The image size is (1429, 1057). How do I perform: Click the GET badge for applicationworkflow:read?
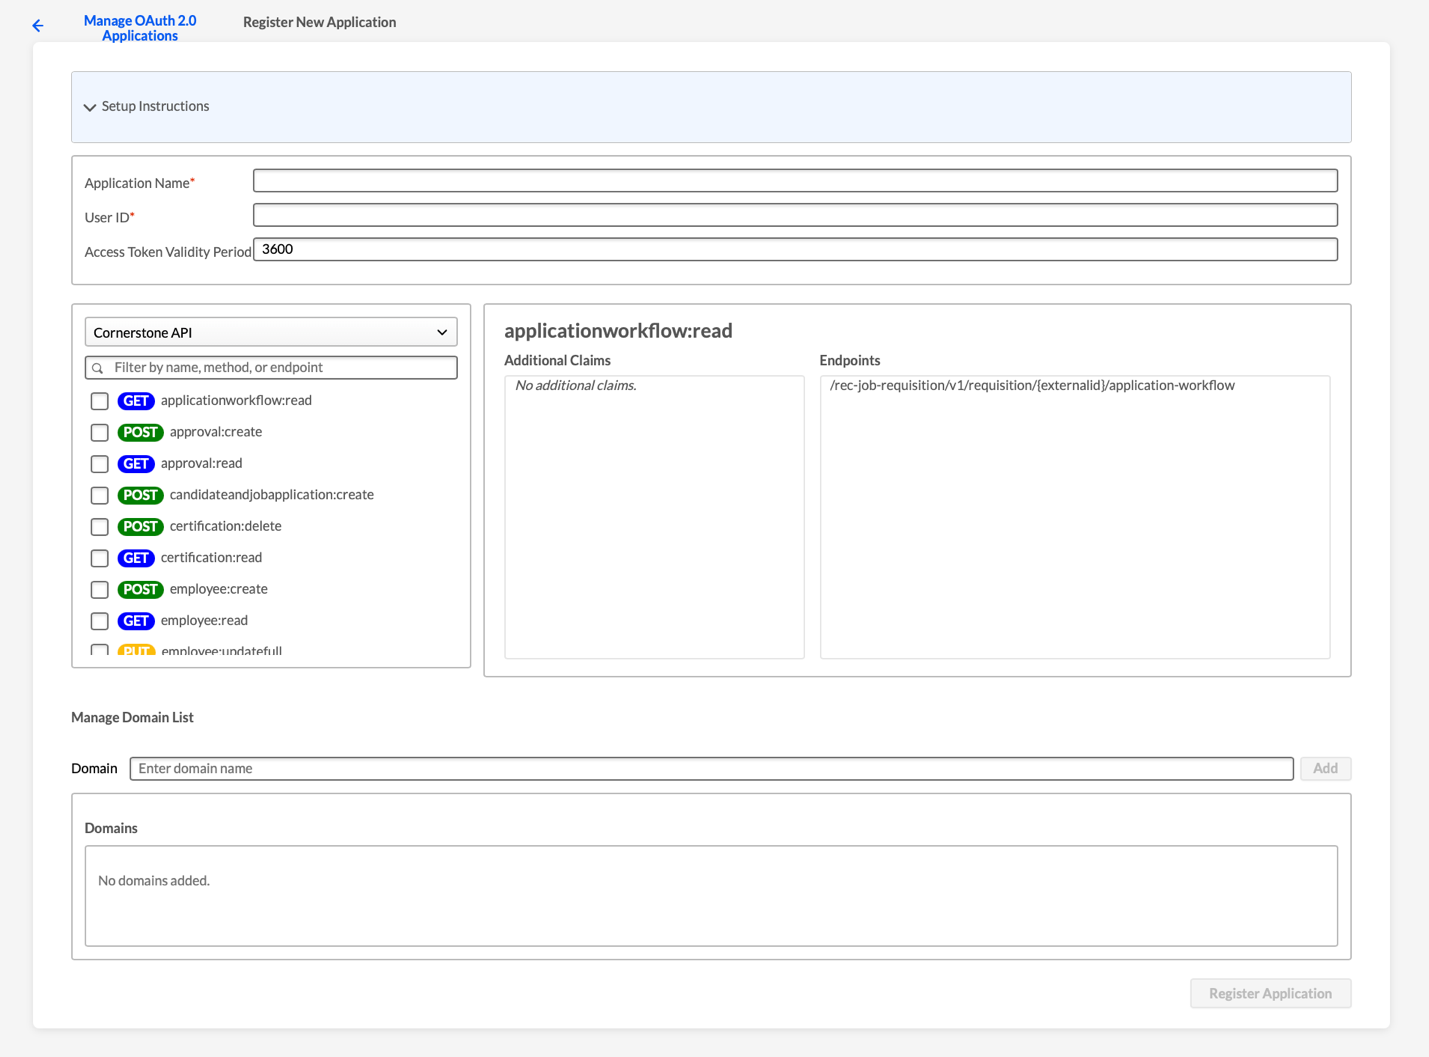[x=136, y=401]
